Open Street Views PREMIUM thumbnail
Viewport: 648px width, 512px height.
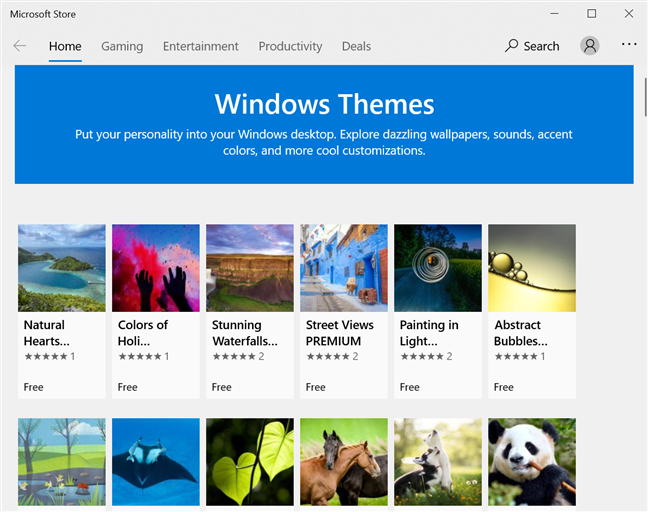click(344, 268)
